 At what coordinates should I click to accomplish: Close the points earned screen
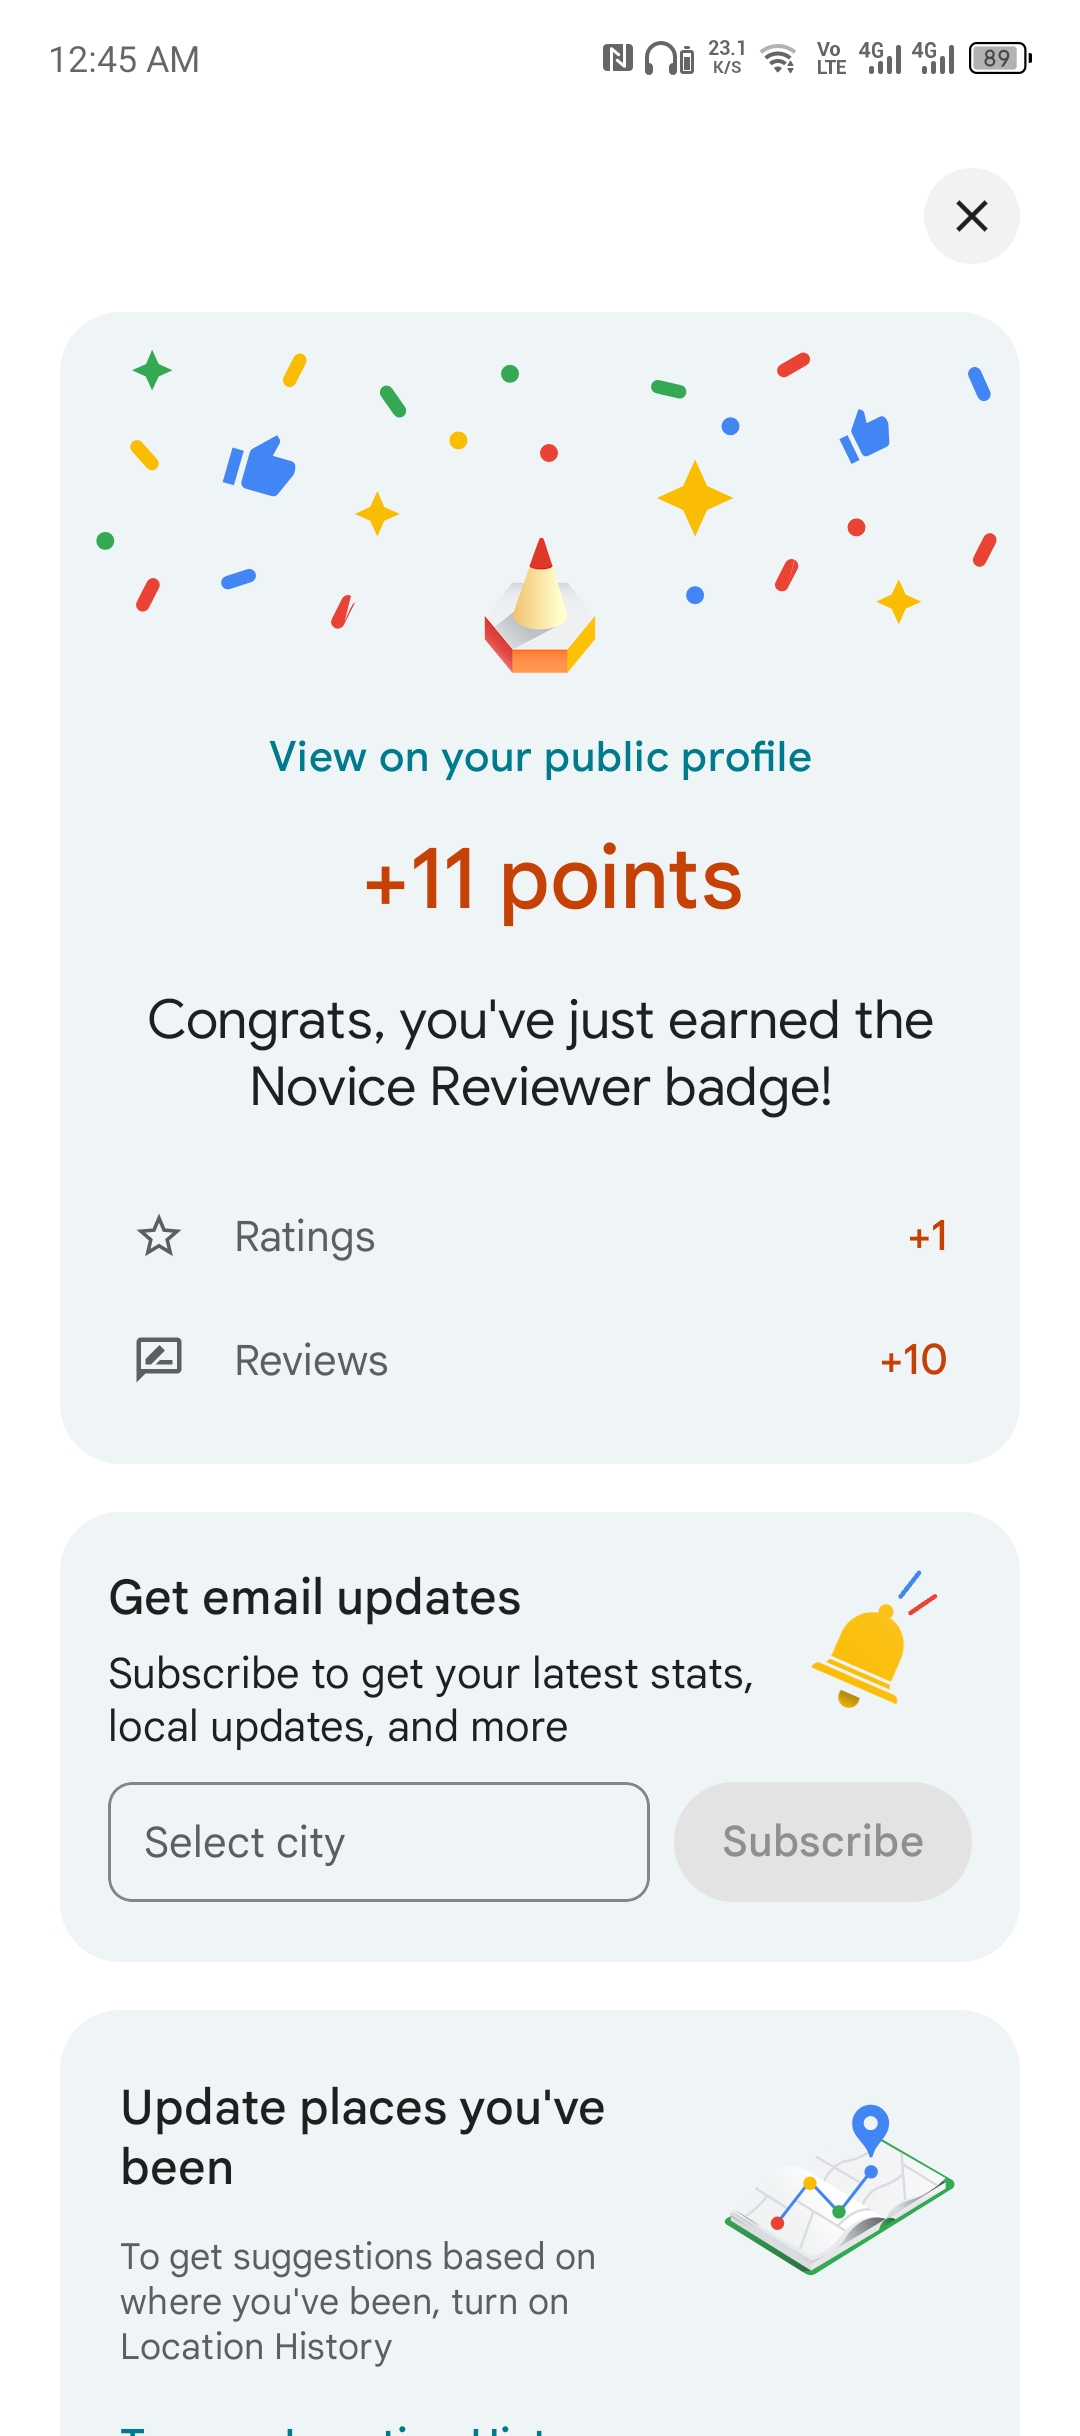tap(971, 216)
